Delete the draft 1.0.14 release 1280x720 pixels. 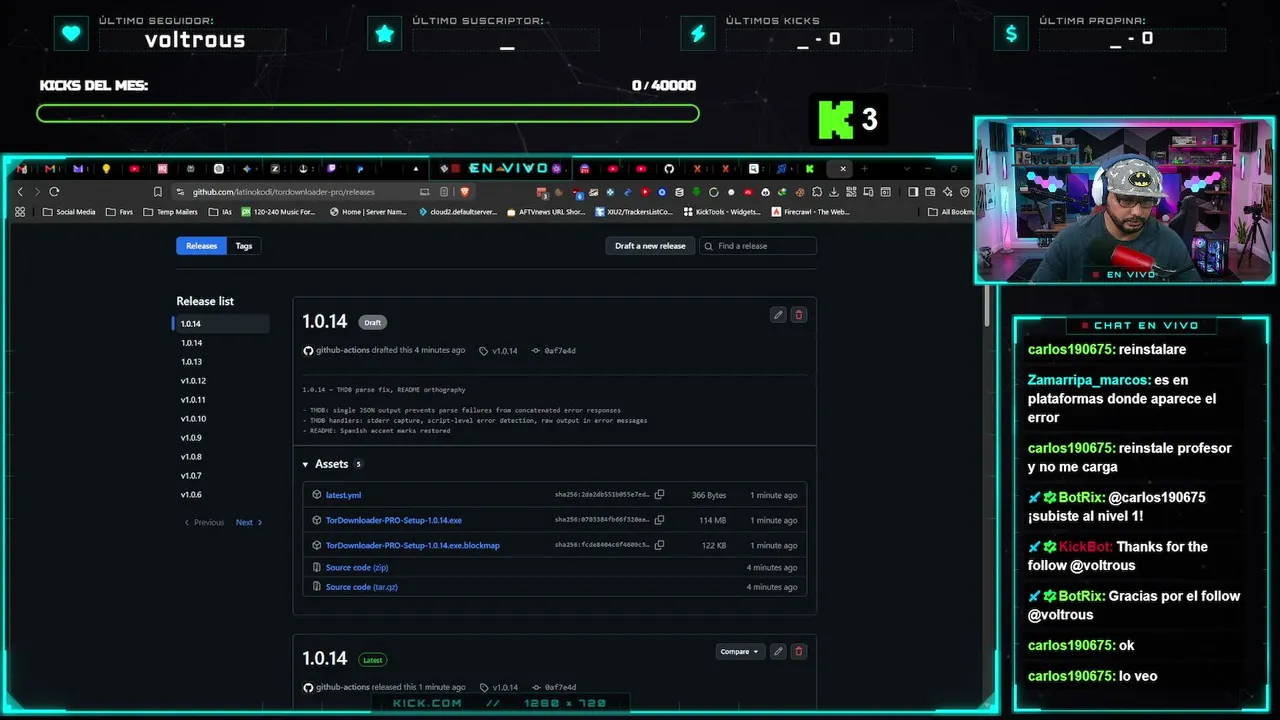798,315
